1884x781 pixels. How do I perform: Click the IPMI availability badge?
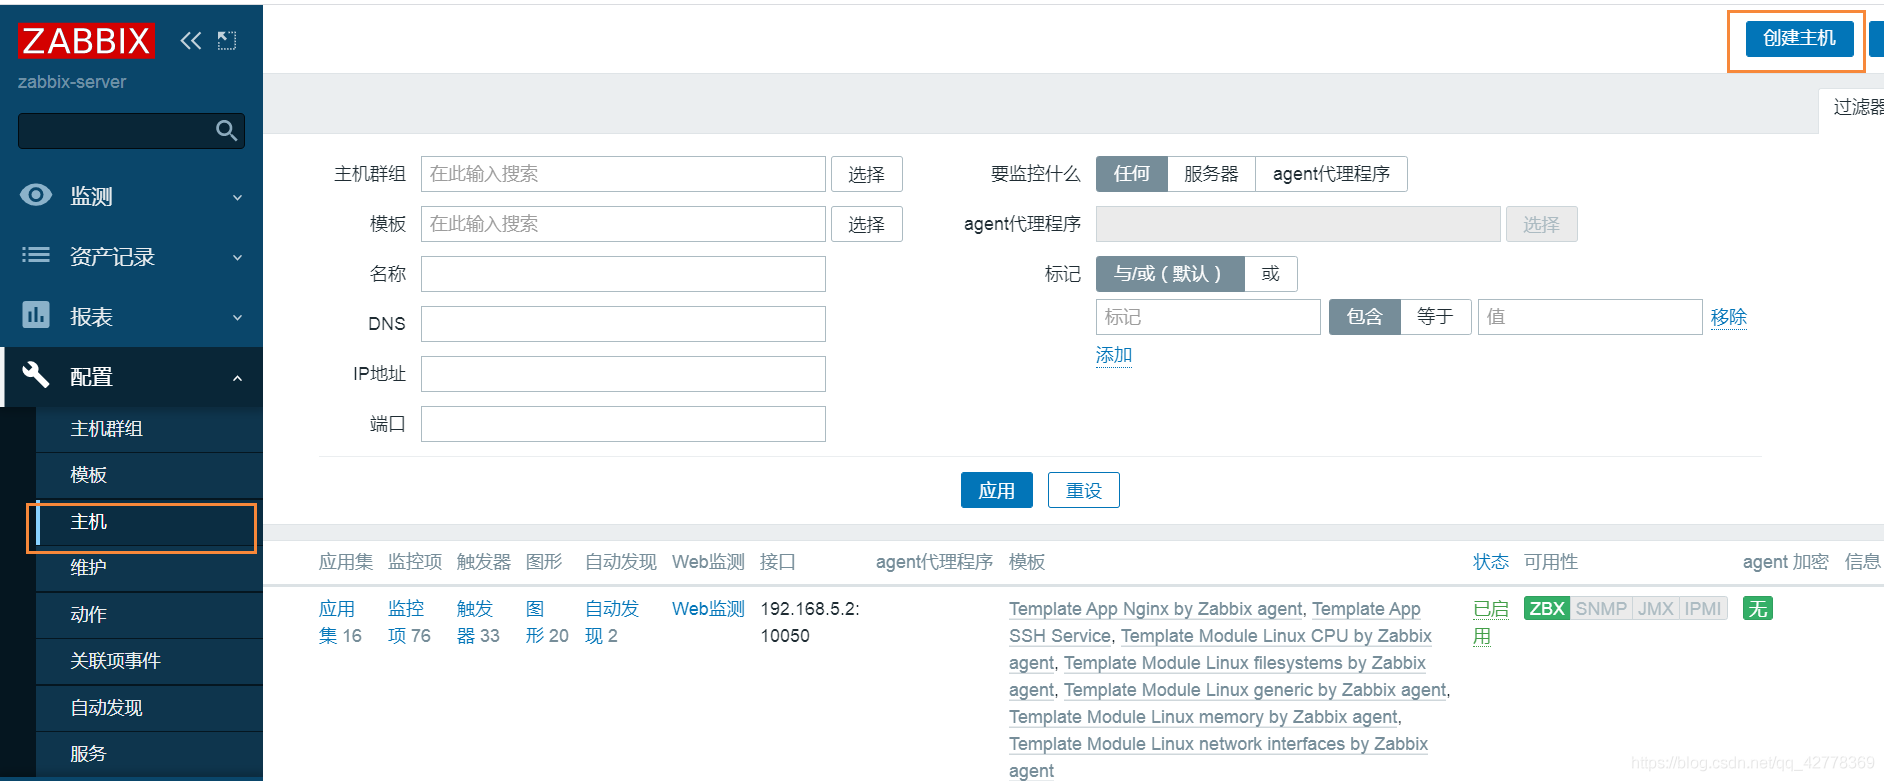(1703, 608)
